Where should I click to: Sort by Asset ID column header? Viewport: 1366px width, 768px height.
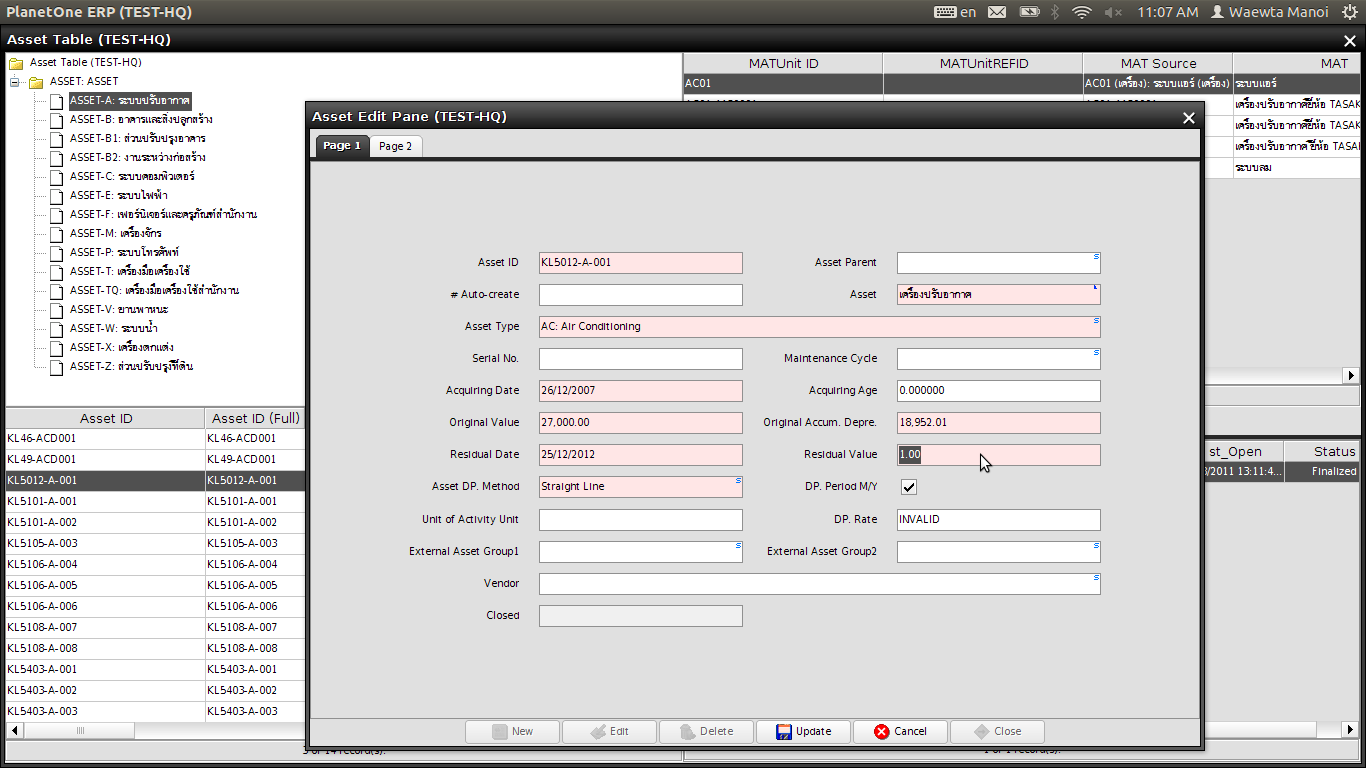pyautogui.click(x=106, y=419)
